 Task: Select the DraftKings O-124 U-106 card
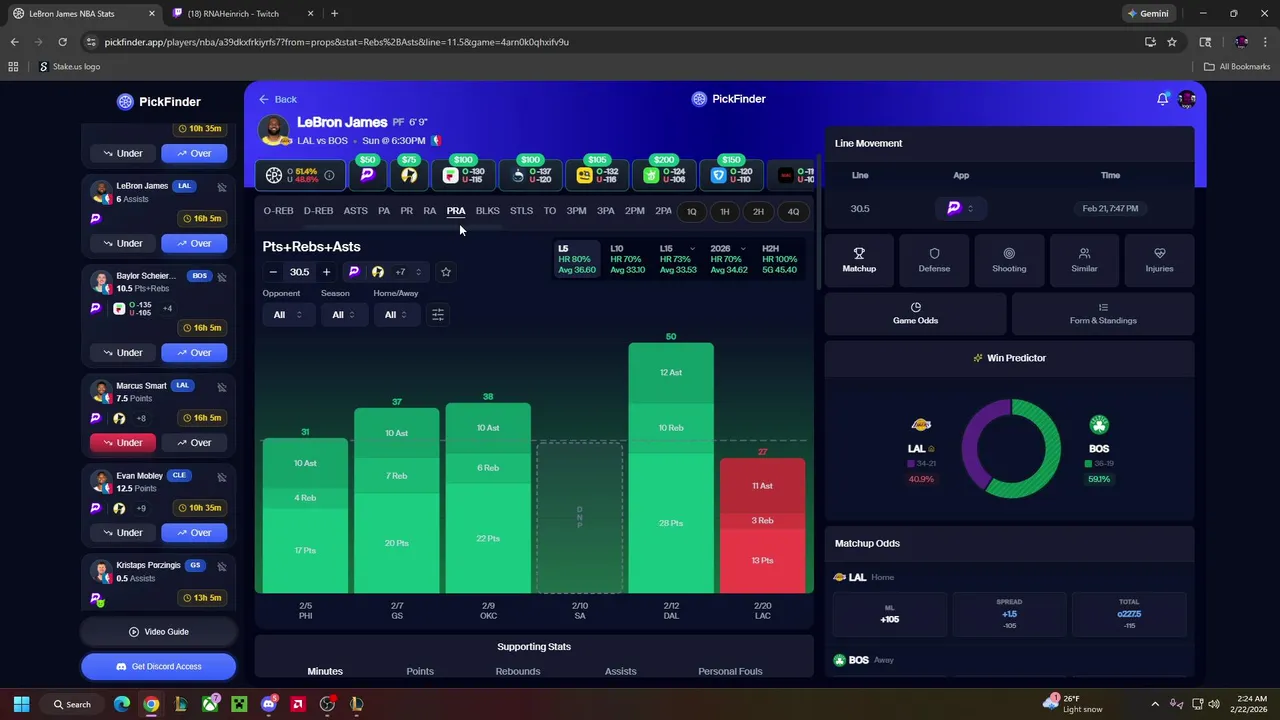pos(666,175)
